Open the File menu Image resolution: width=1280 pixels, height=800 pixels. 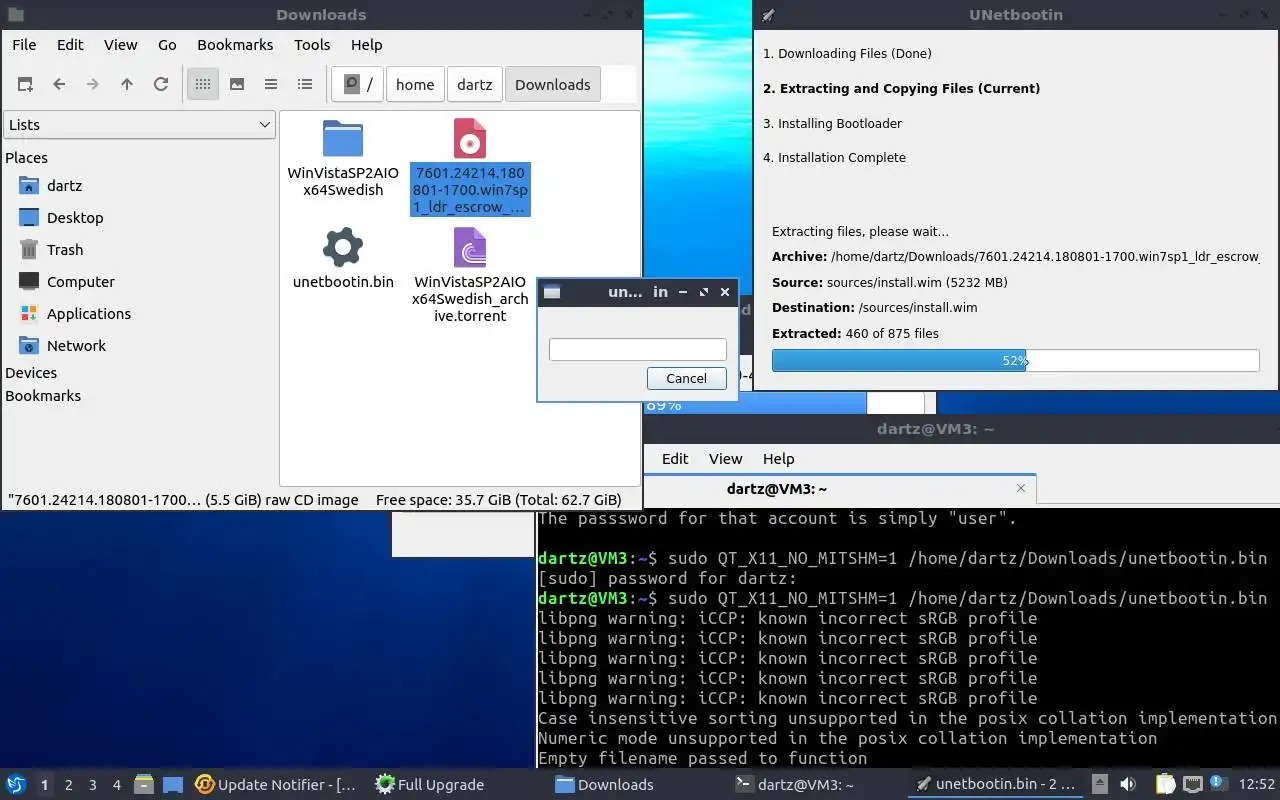(24, 45)
